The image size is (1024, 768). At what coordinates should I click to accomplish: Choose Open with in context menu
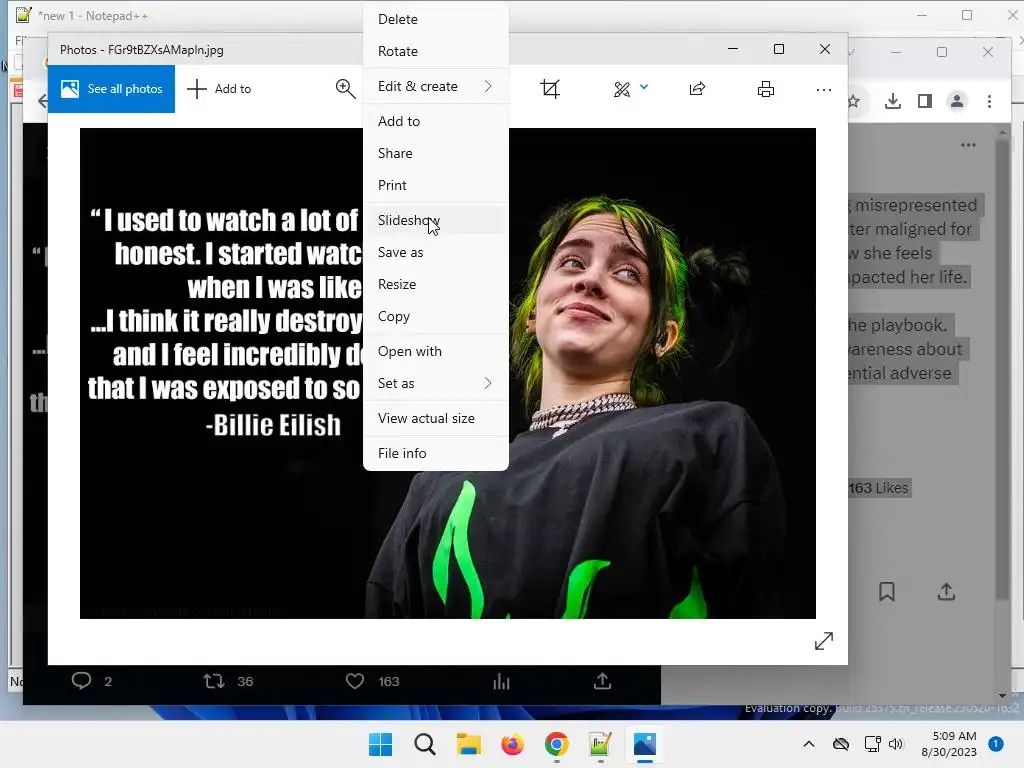(x=436, y=351)
